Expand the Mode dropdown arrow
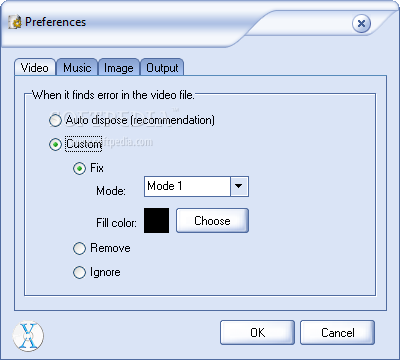Screen dimensions: 400x360 click(239, 186)
